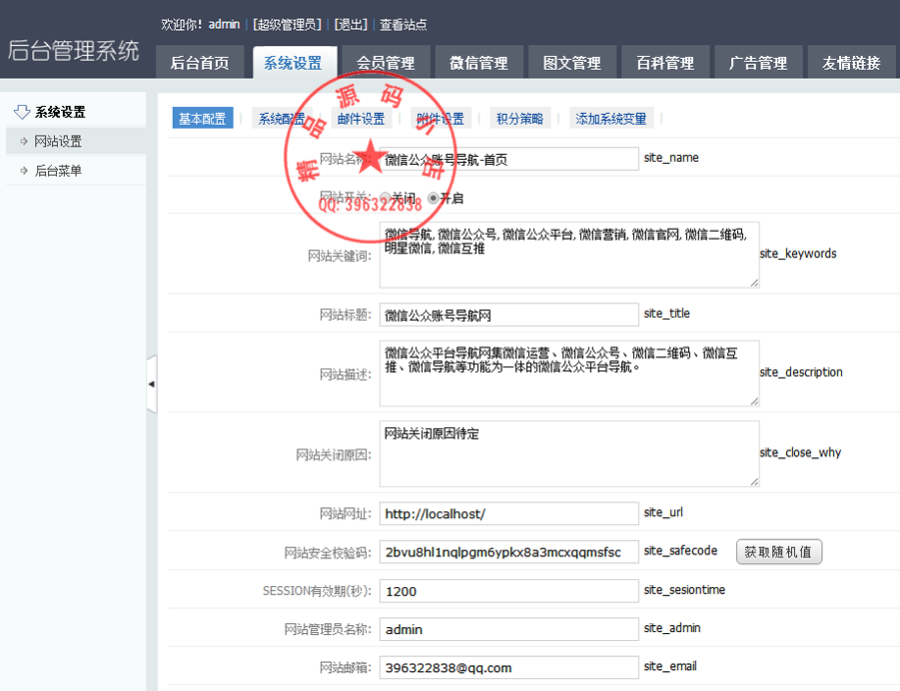This screenshot has height=691, width=900.
Task: Focus the site_safecode input field
Action: (x=509, y=552)
